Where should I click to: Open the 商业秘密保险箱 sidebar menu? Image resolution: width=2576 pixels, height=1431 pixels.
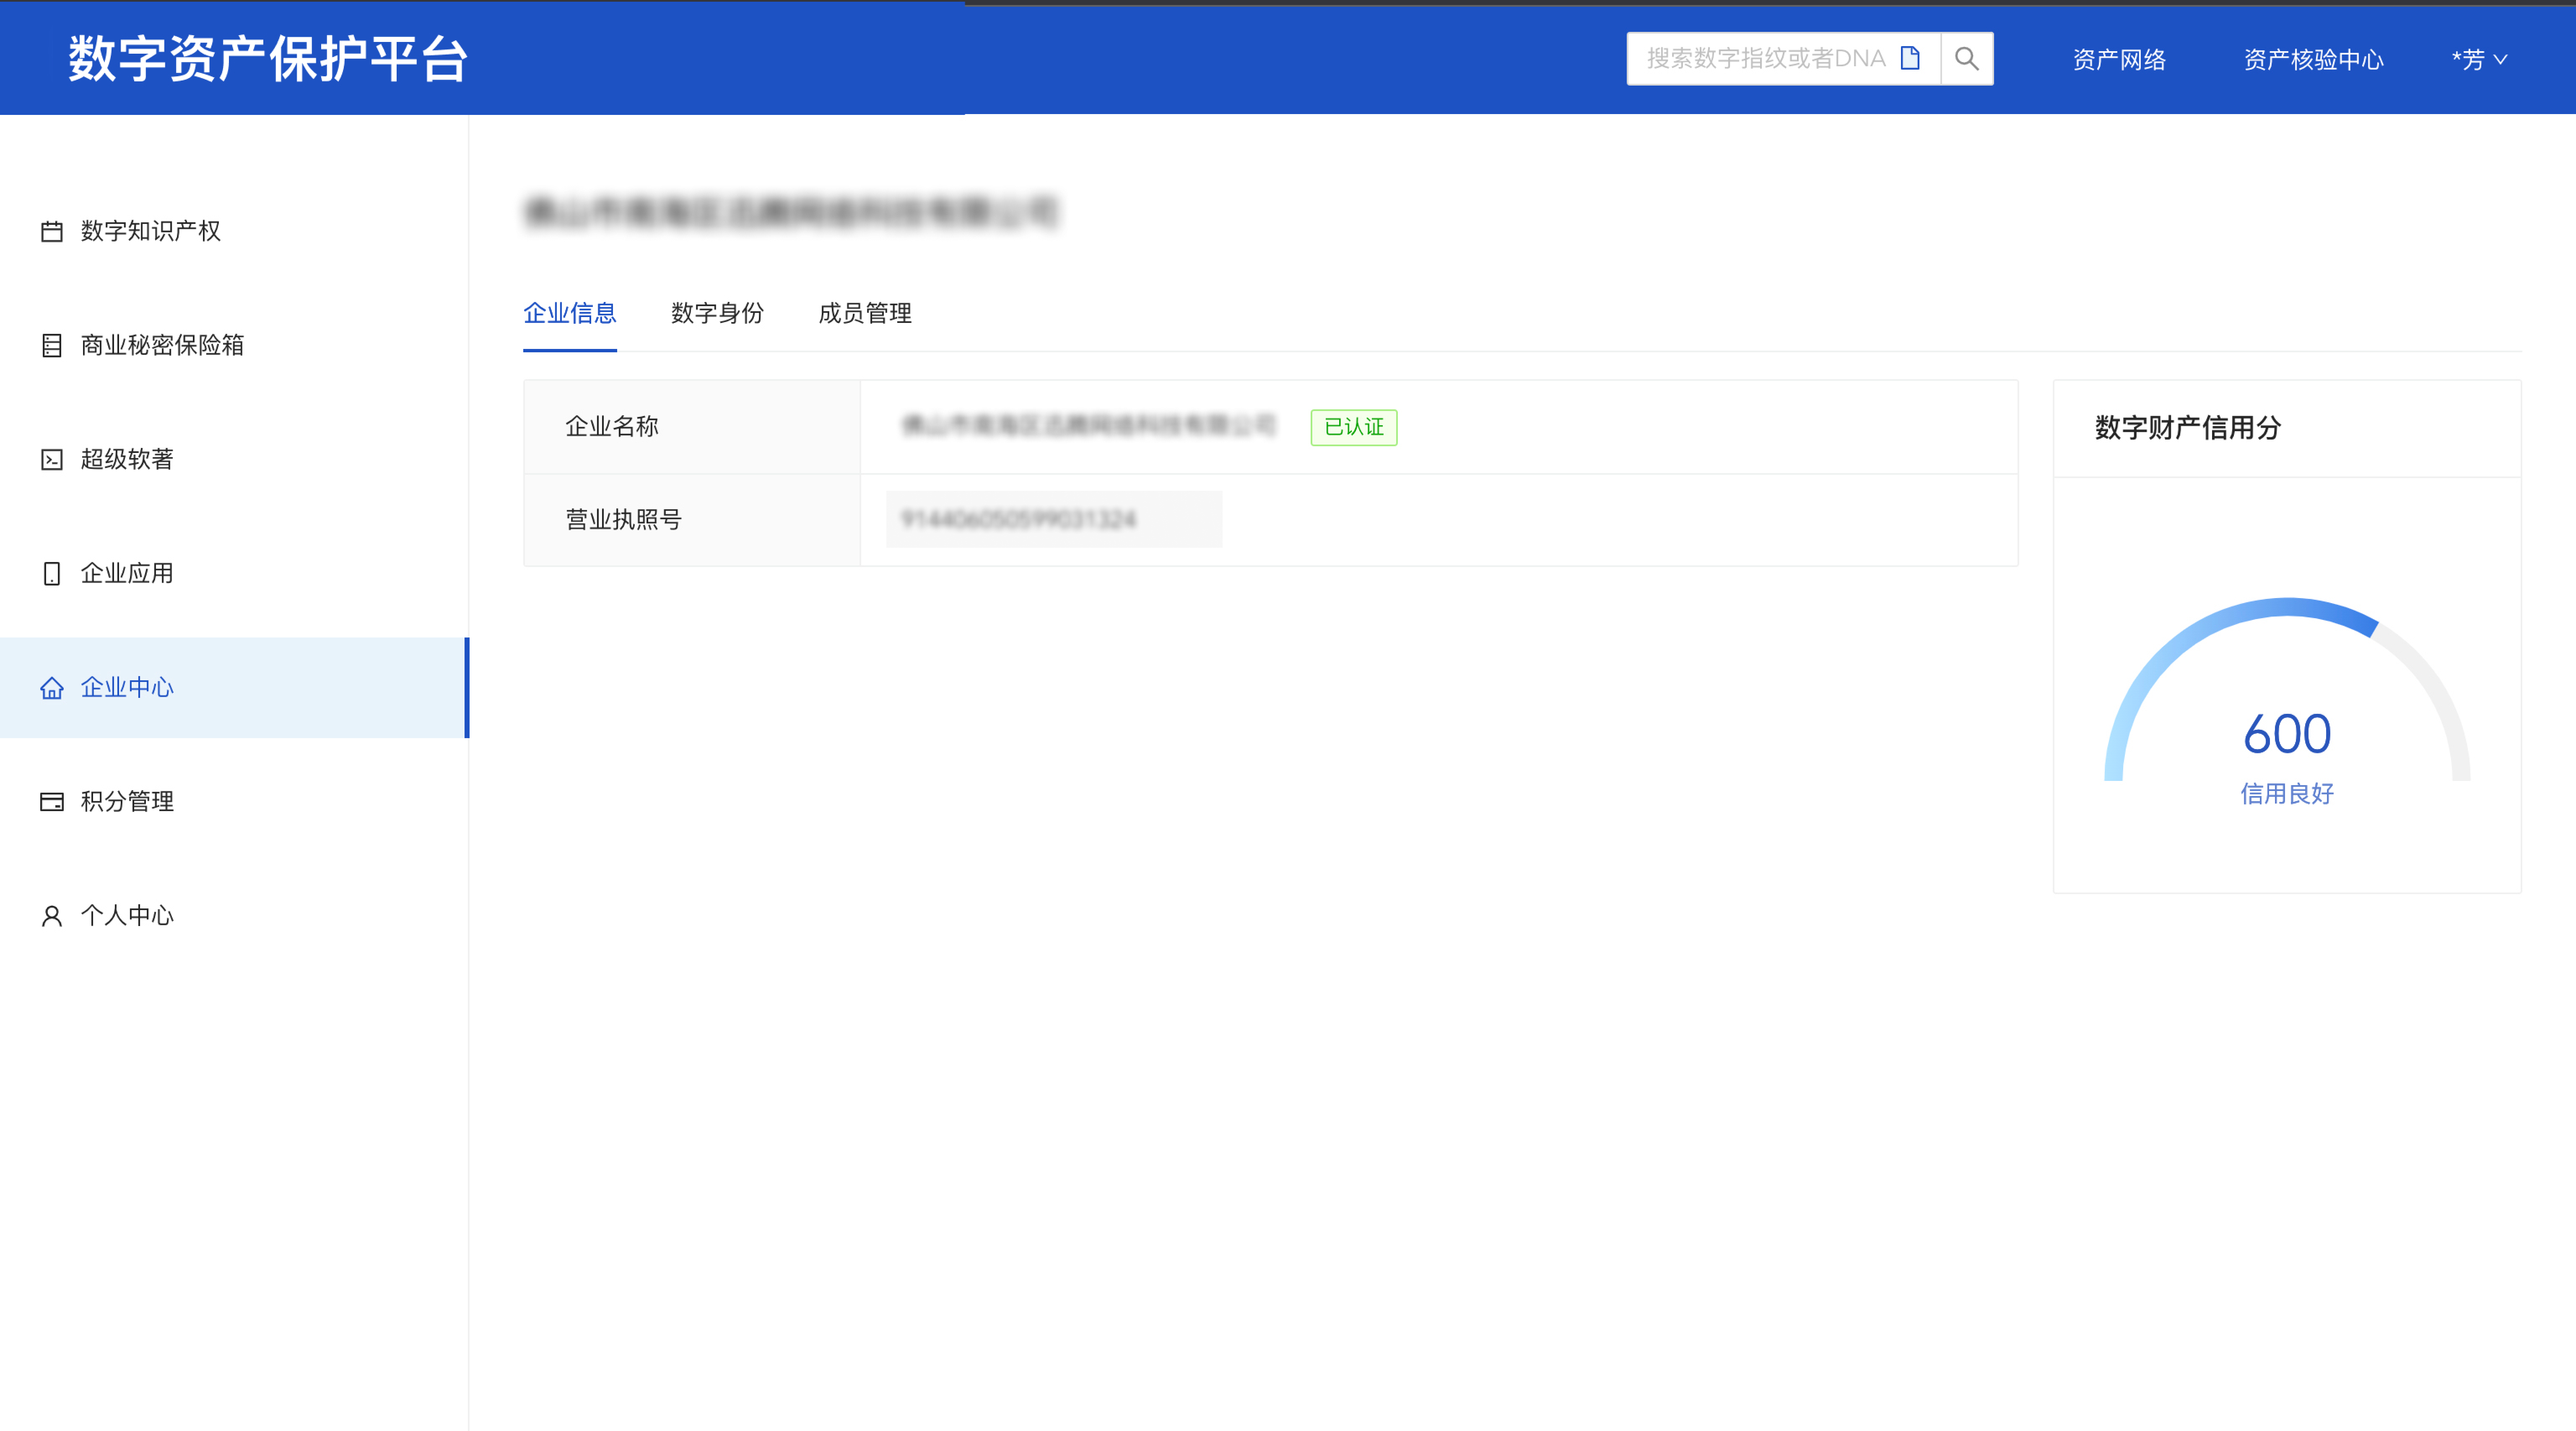[x=234, y=345]
